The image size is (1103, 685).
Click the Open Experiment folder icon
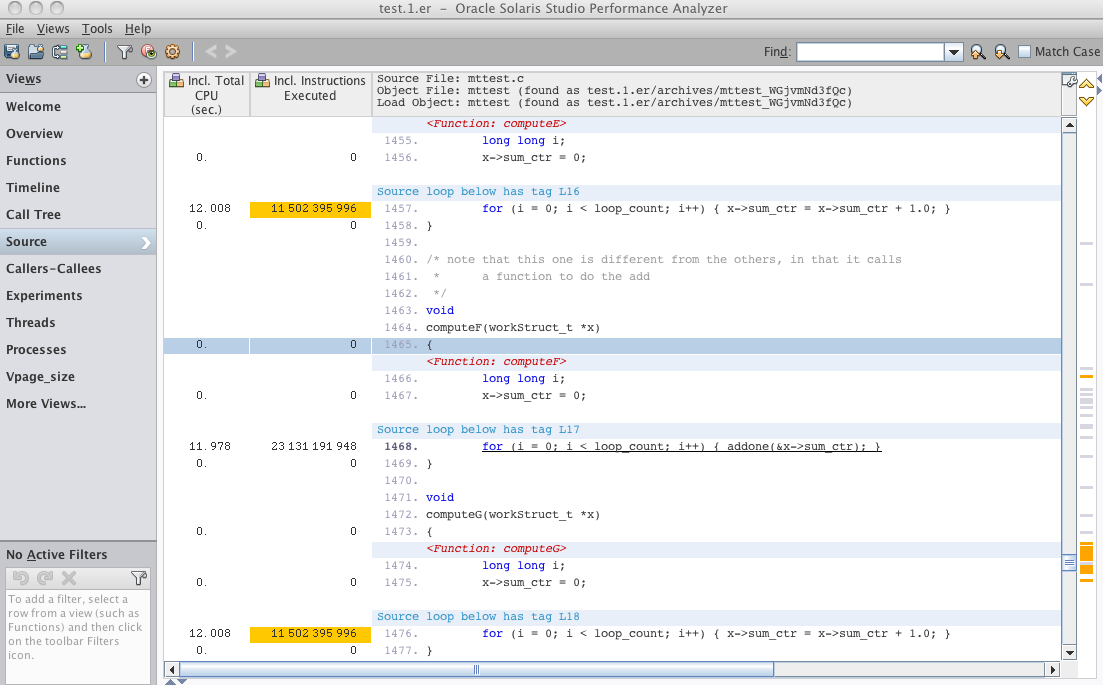click(x=36, y=51)
